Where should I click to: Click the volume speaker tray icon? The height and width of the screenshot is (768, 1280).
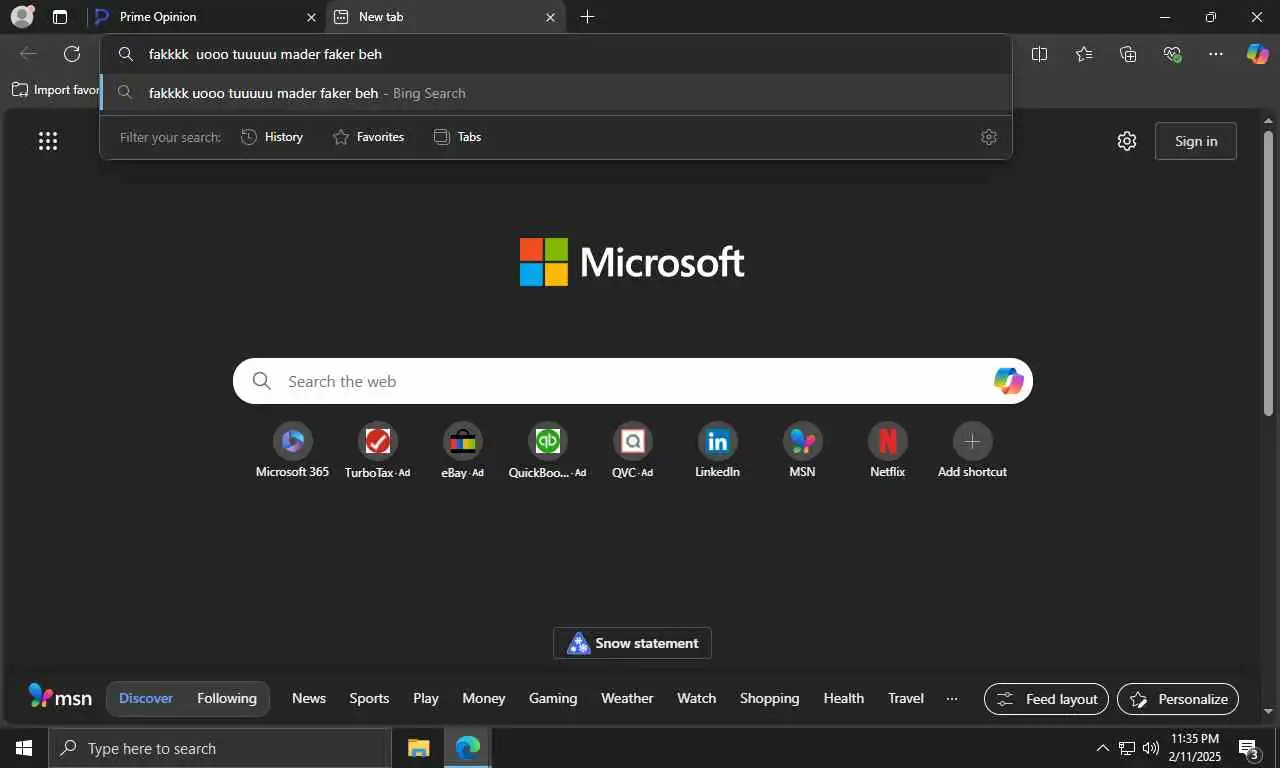(1150, 748)
